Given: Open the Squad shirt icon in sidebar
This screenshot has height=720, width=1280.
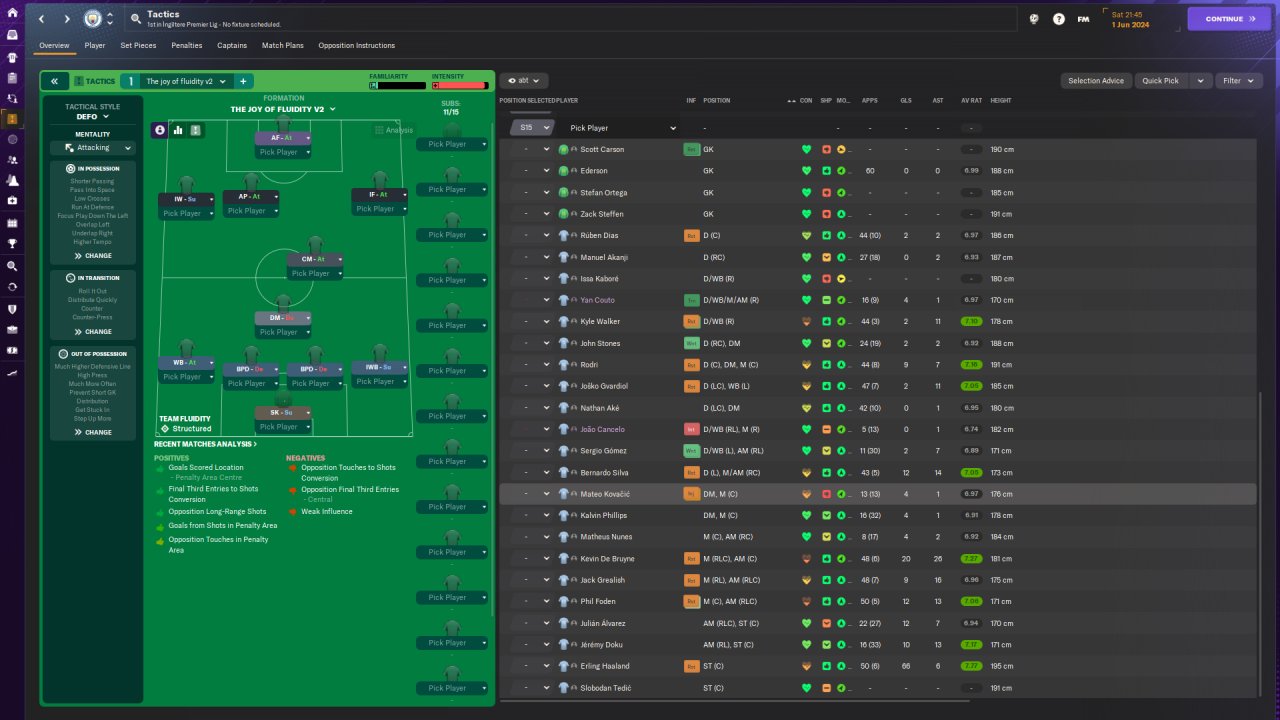Looking at the screenshot, I should coord(12,56).
